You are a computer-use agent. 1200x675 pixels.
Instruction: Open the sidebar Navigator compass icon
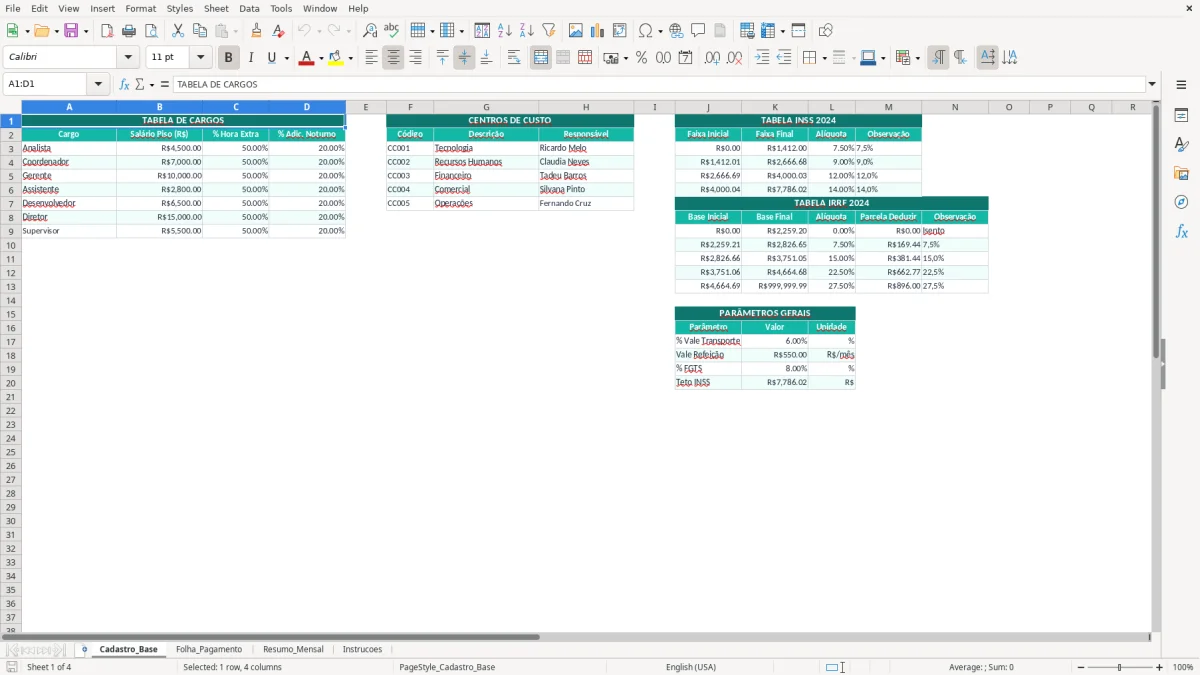coord(1181,203)
